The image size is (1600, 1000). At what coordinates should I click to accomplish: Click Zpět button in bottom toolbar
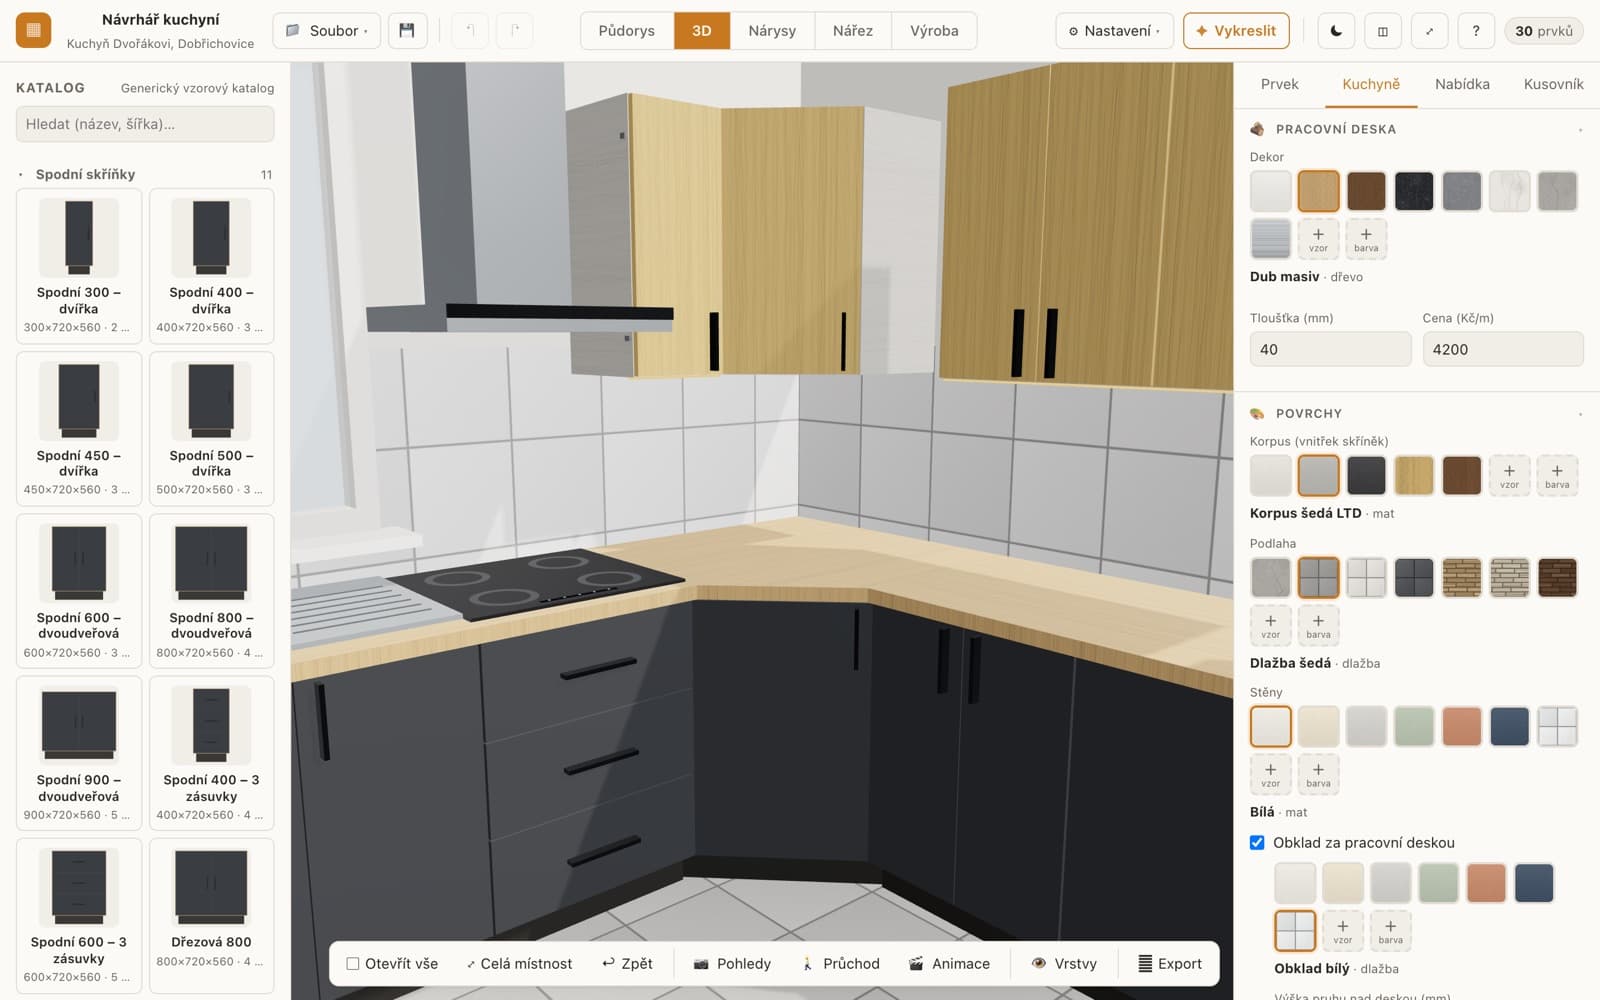(x=627, y=964)
